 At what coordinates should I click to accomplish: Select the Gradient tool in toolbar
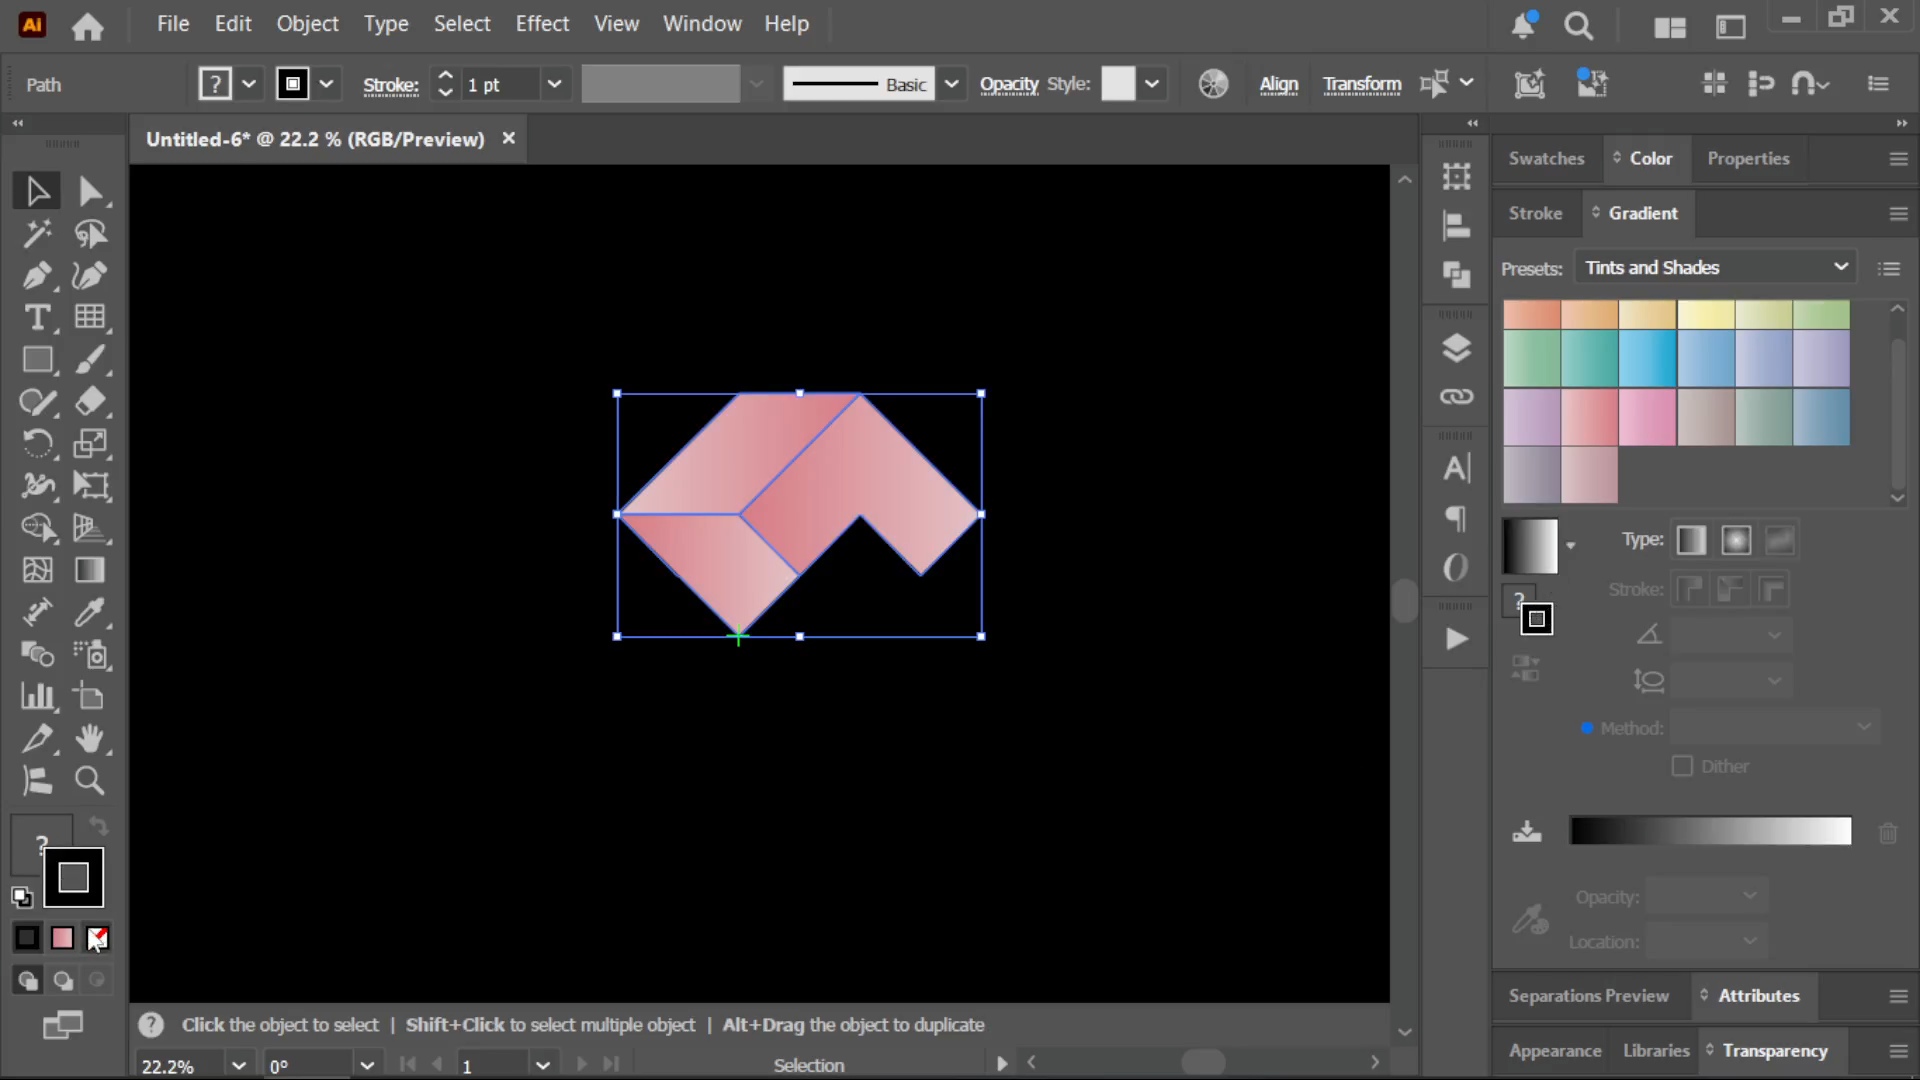click(90, 570)
